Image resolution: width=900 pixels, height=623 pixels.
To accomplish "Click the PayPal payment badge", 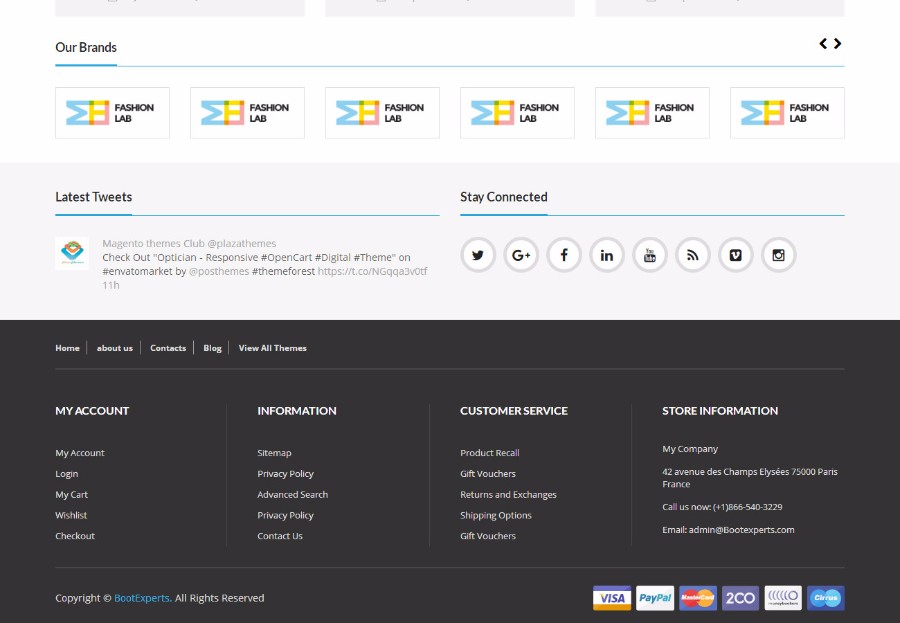I will pyautogui.click(x=655, y=598).
